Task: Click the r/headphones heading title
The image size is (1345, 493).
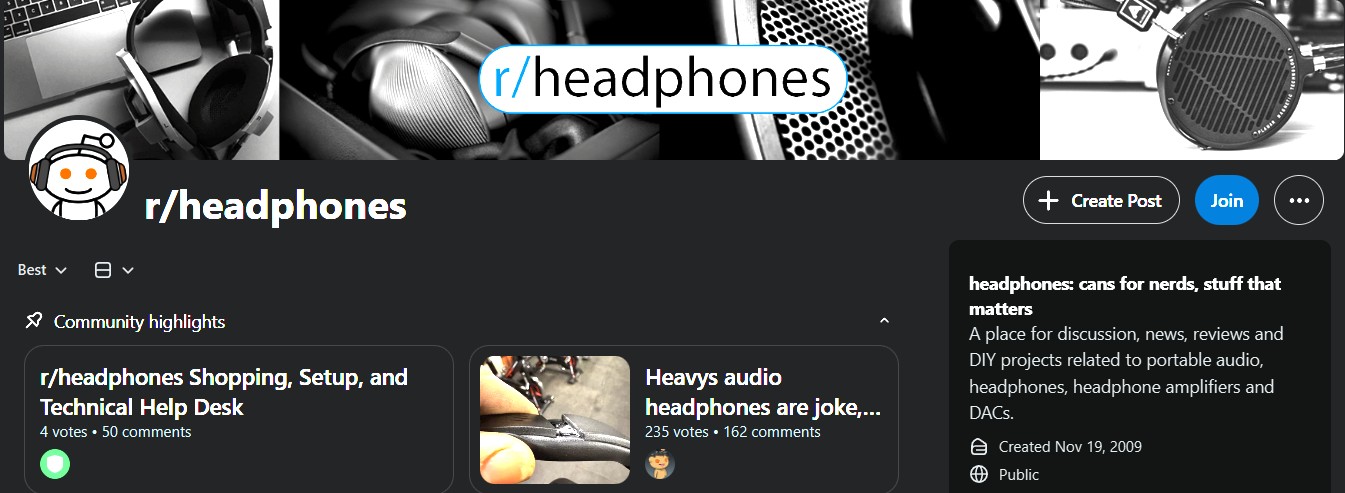Action: (x=275, y=206)
